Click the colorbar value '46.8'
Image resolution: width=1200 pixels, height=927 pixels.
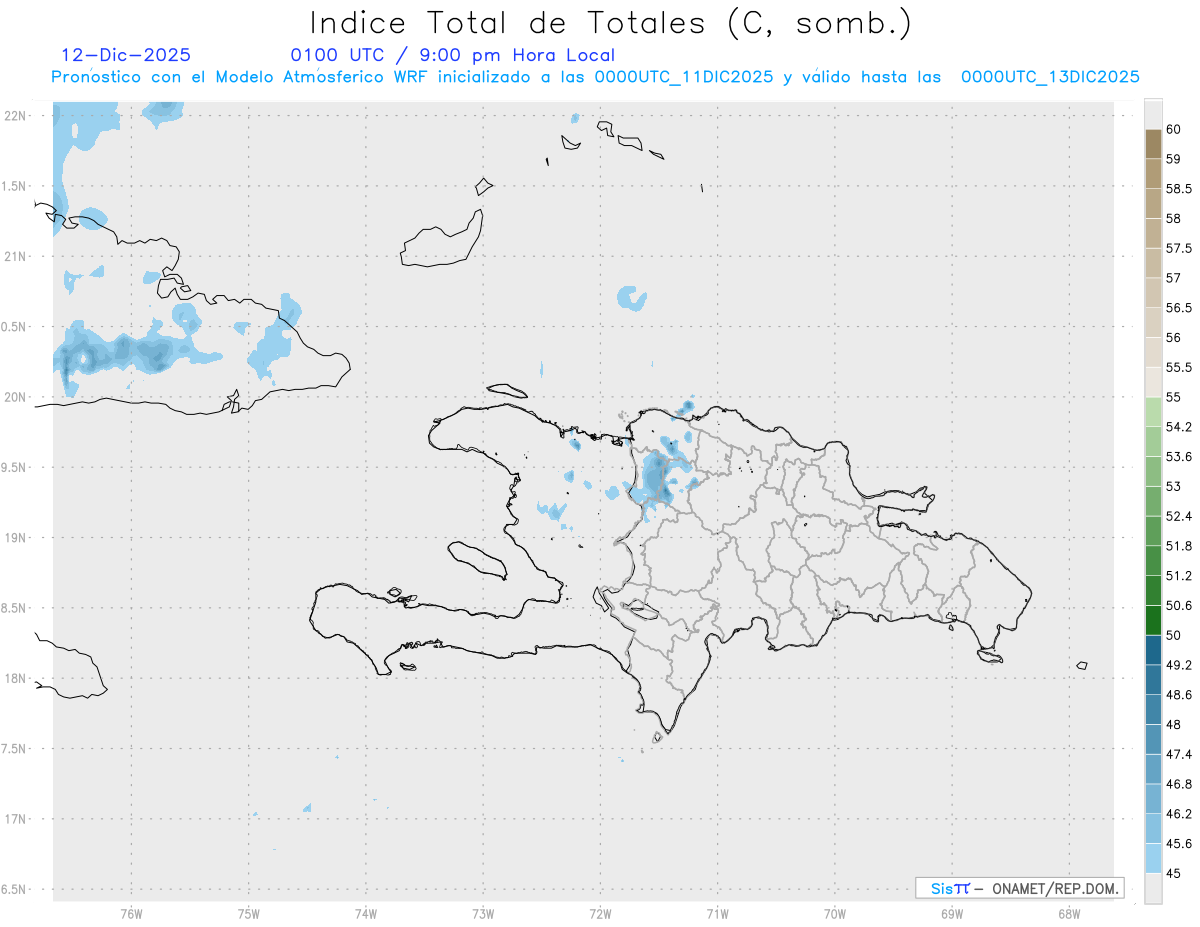click(1179, 784)
